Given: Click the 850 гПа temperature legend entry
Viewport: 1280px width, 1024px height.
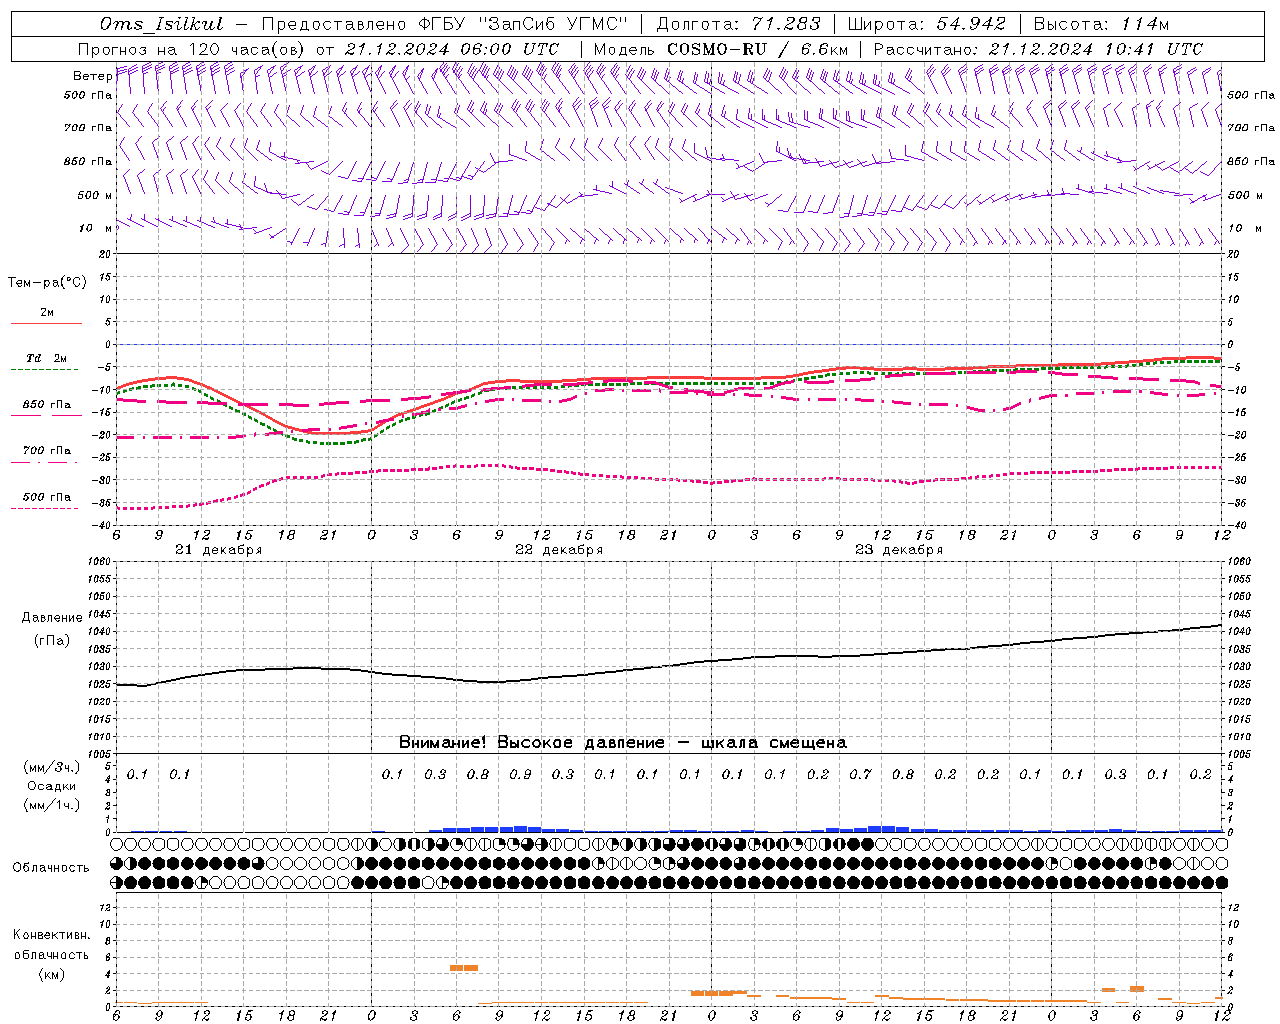Looking at the screenshot, I should [46, 405].
